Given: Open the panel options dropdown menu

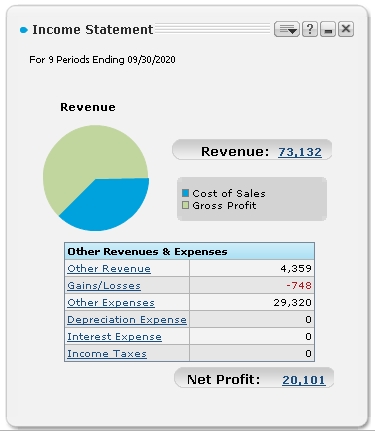Looking at the screenshot, I should pyautogui.click(x=287, y=29).
